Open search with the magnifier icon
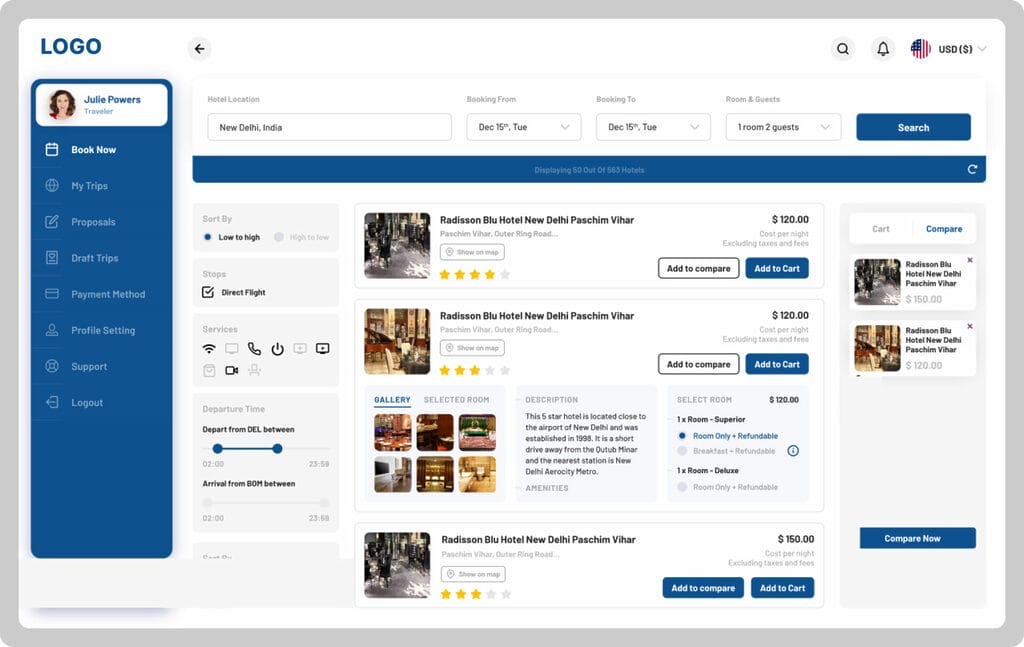1024x647 pixels. (x=843, y=49)
